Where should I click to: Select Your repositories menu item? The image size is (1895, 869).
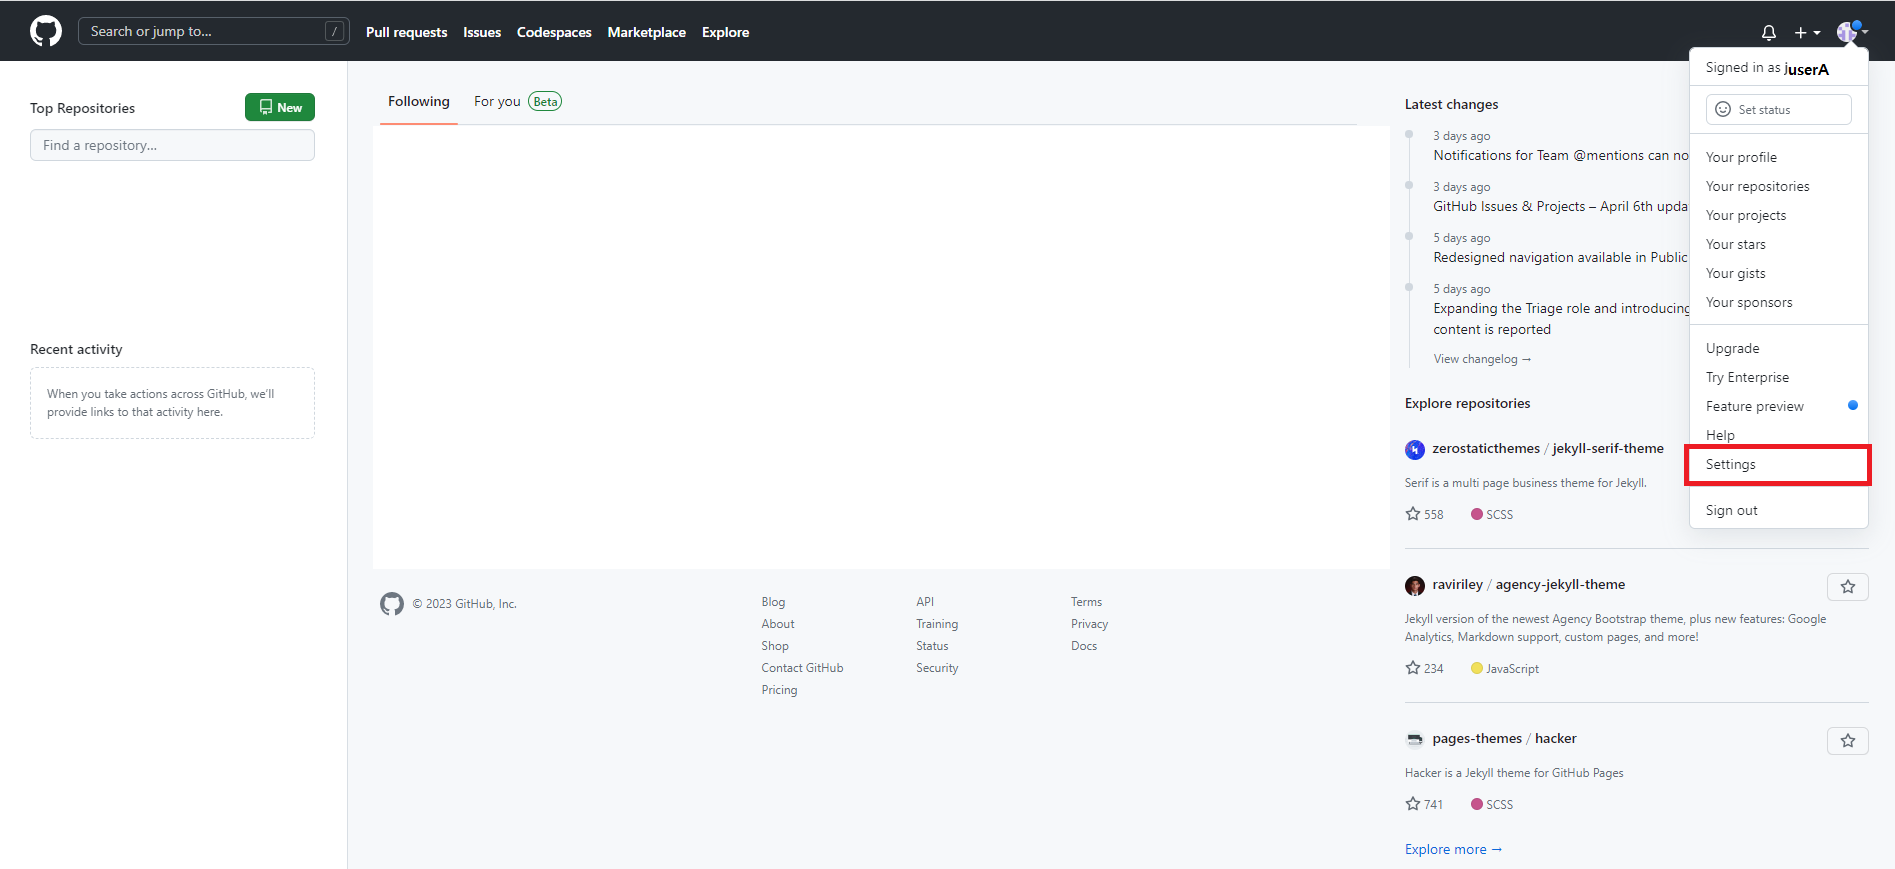pyautogui.click(x=1778, y=186)
